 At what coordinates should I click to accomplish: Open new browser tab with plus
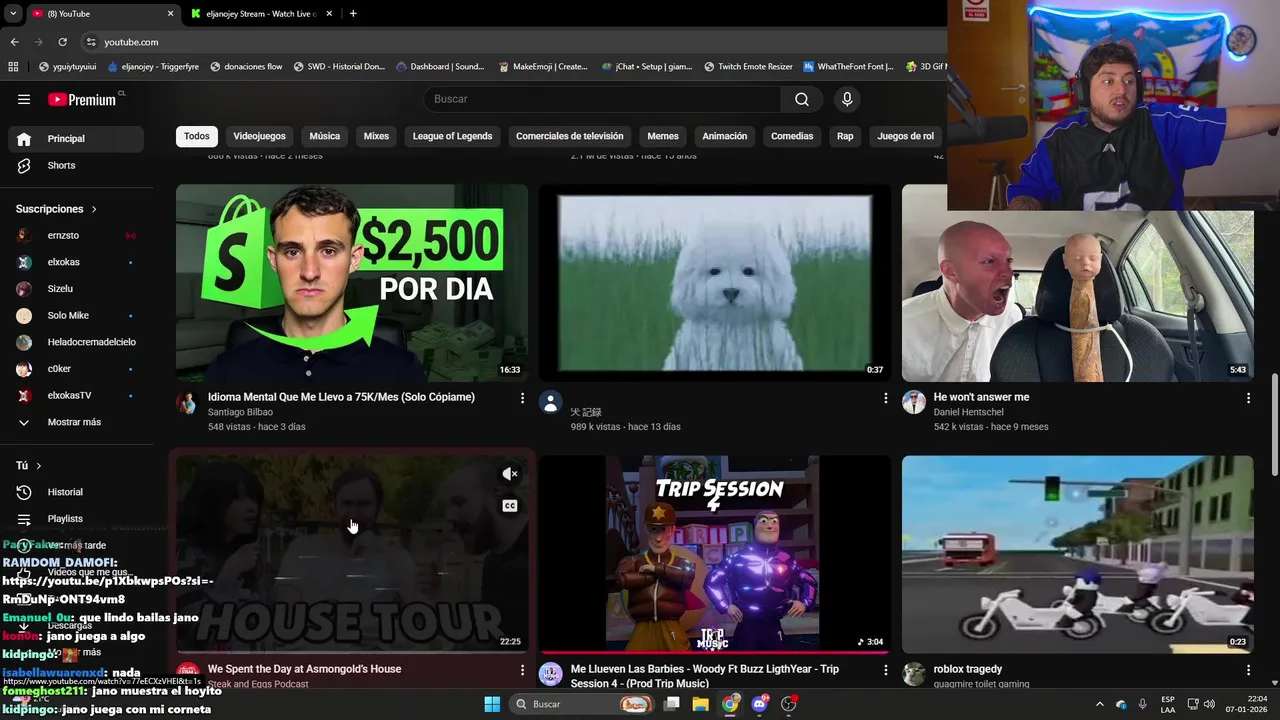click(x=353, y=14)
